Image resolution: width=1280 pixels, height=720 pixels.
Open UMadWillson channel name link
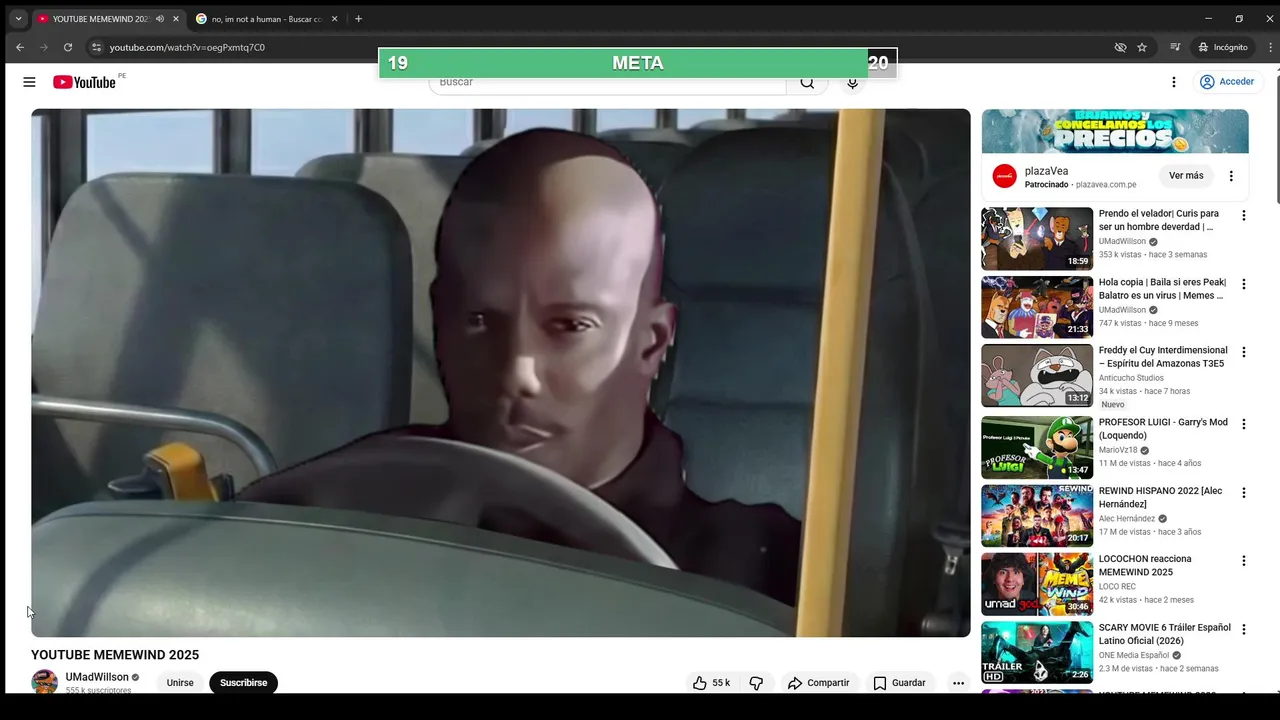97,677
